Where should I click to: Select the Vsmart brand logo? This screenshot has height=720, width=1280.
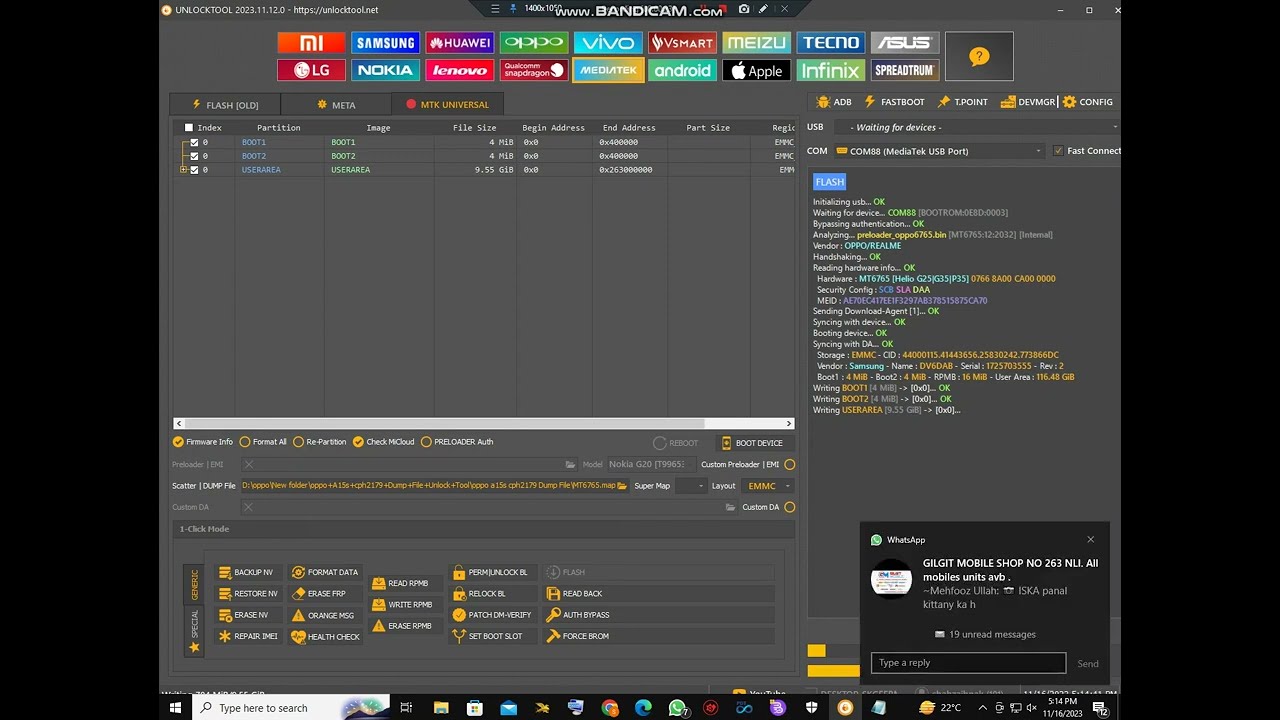682,43
